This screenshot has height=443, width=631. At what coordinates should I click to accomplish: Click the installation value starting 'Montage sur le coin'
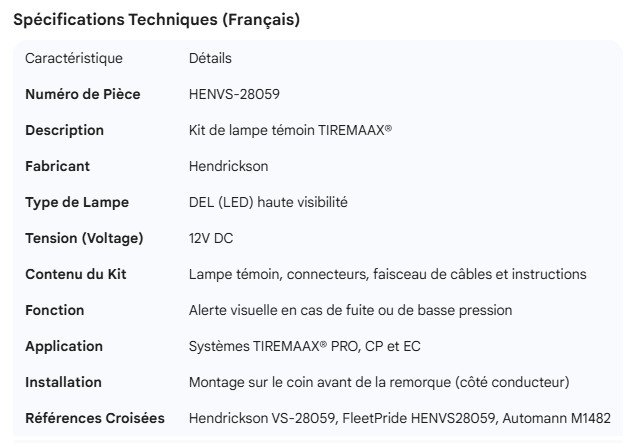click(x=379, y=382)
